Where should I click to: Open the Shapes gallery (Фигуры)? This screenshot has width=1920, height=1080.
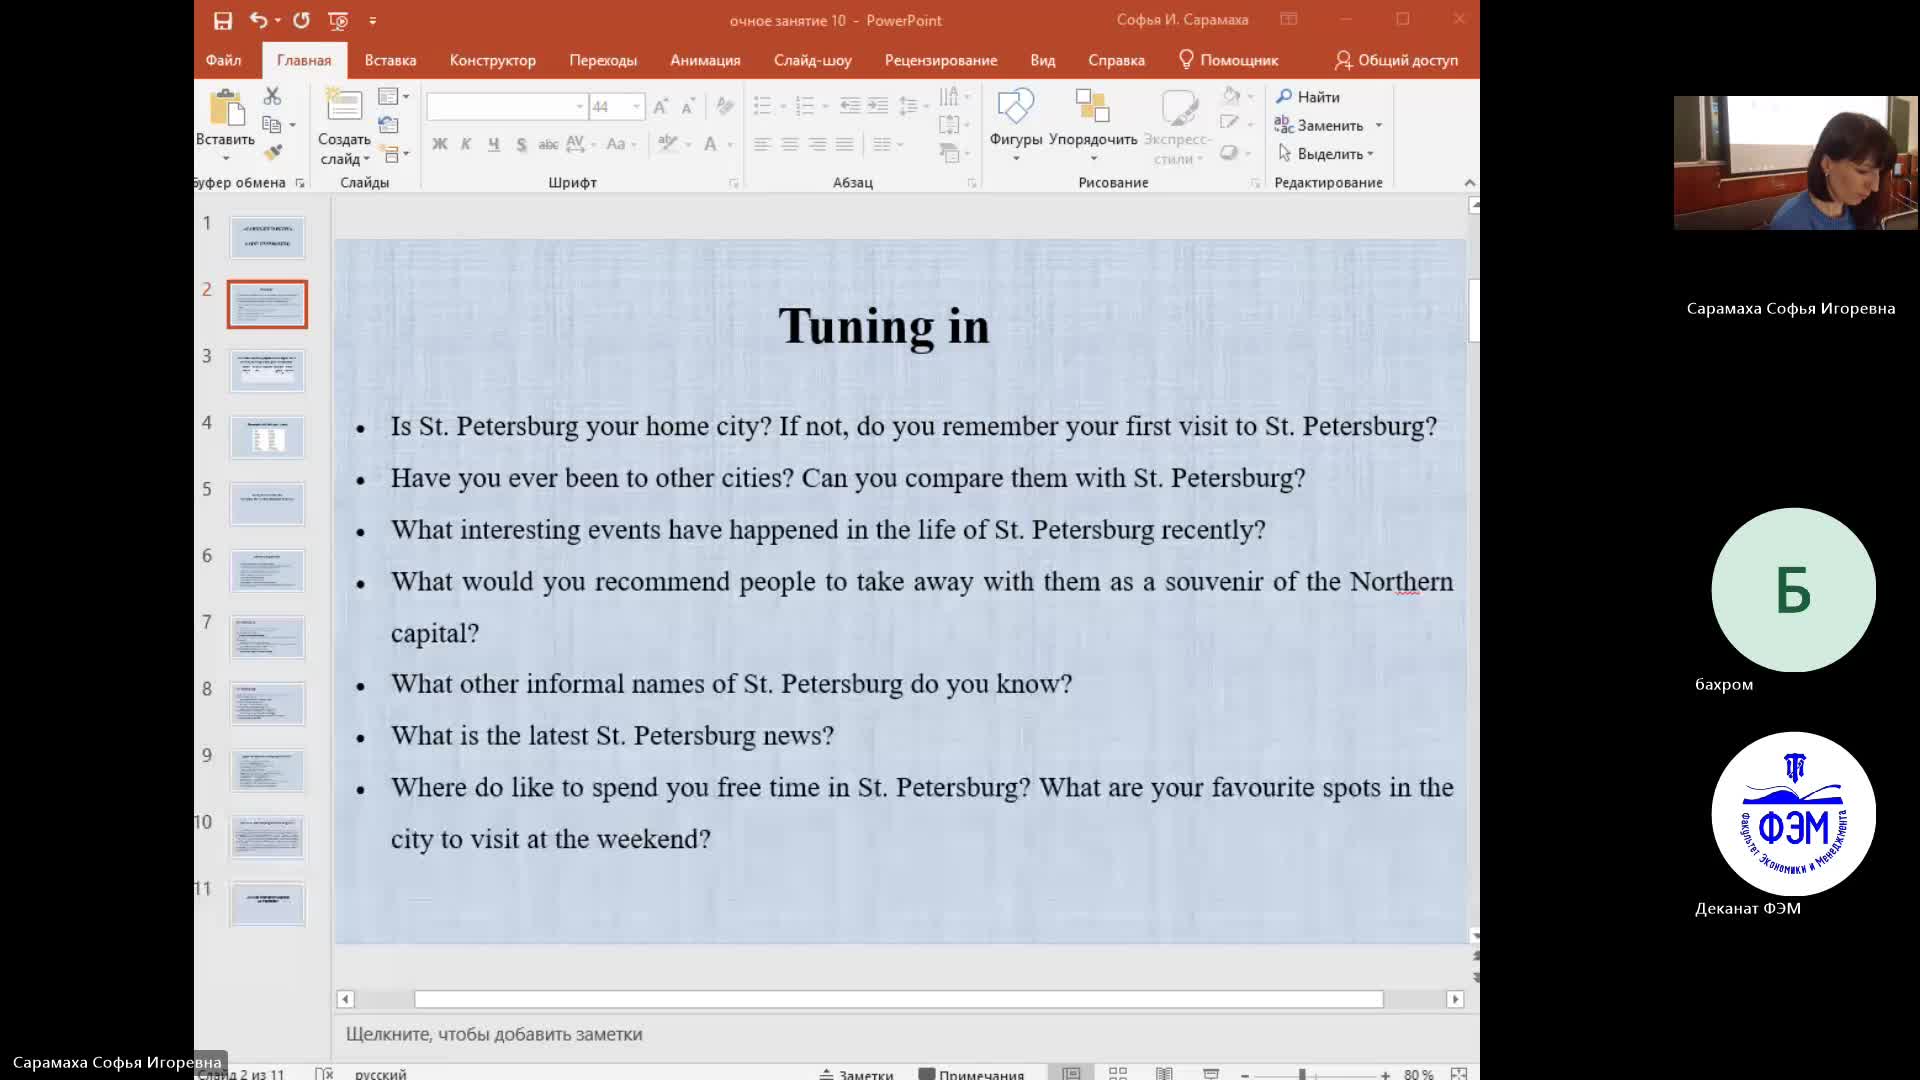tap(1016, 125)
